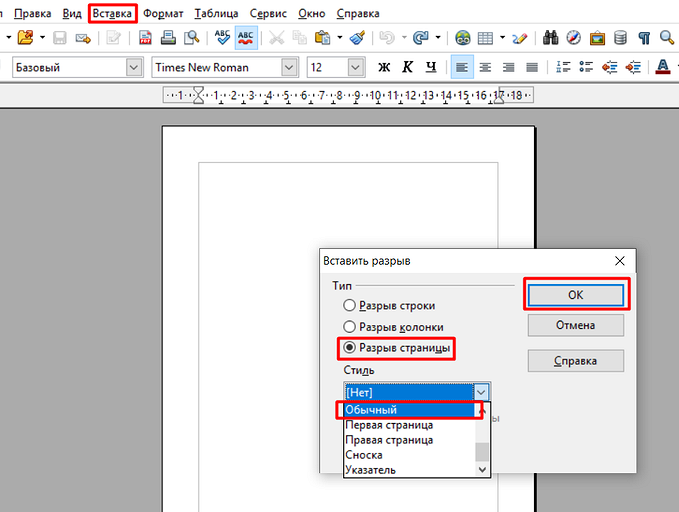Select the Разрыв строки radio button
679x512 pixels.
349,305
